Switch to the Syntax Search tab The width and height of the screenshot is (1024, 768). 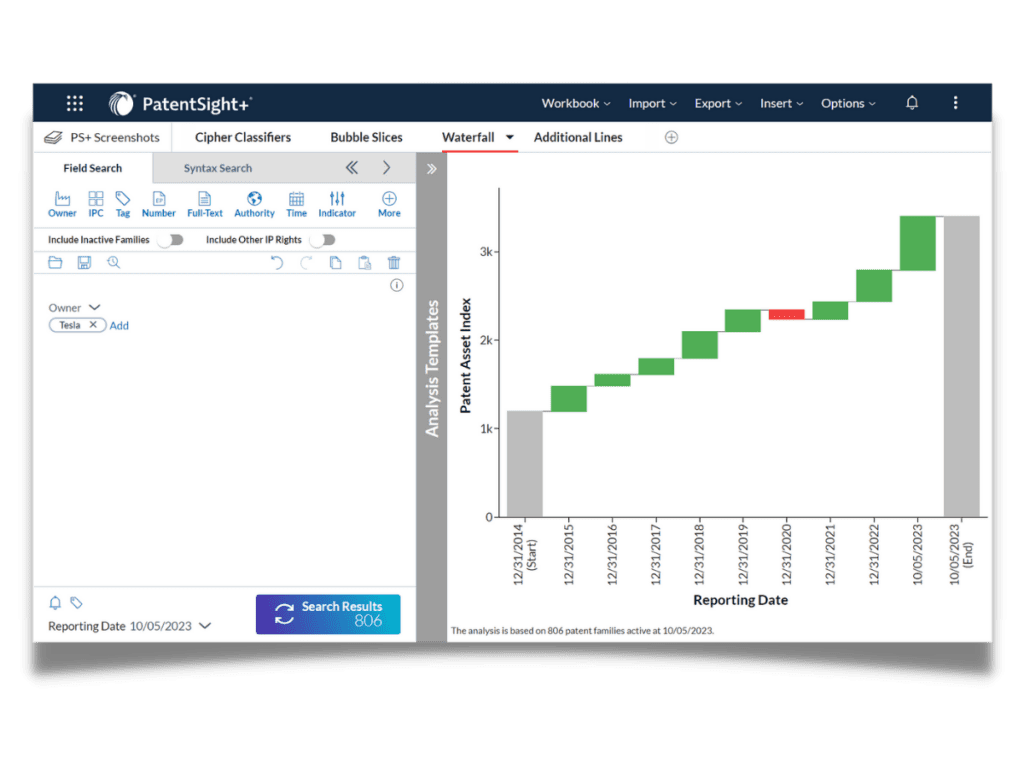click(217, 168)
